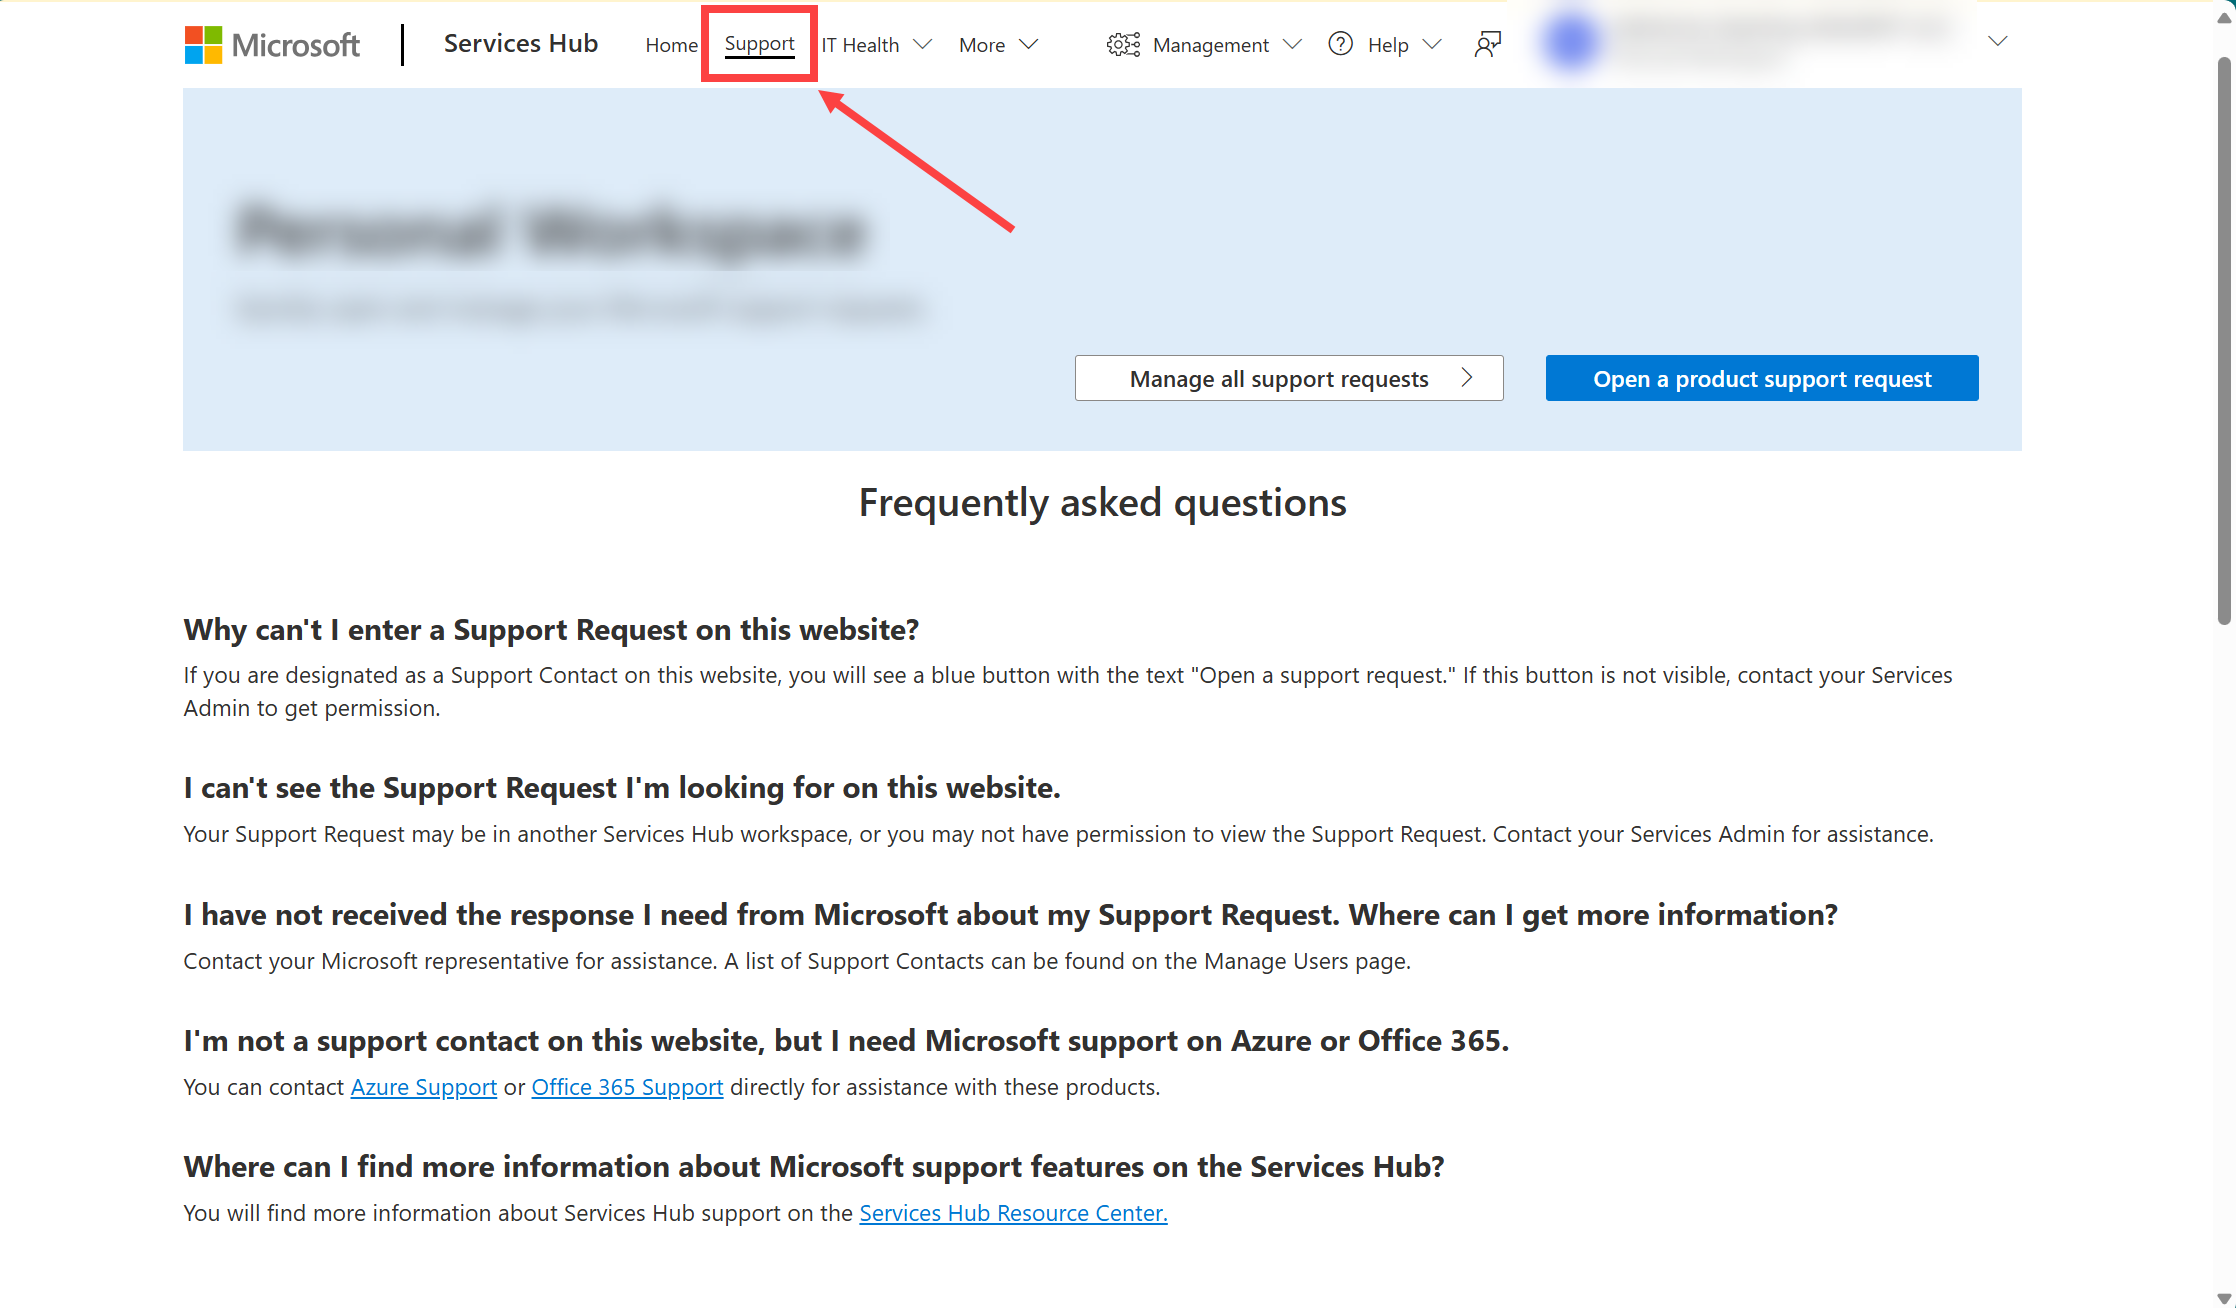The height and width of the screenshot is (1308, 2236).
Task: Click the Manage all support requests chevron
Action: [x=1470, y=378]
